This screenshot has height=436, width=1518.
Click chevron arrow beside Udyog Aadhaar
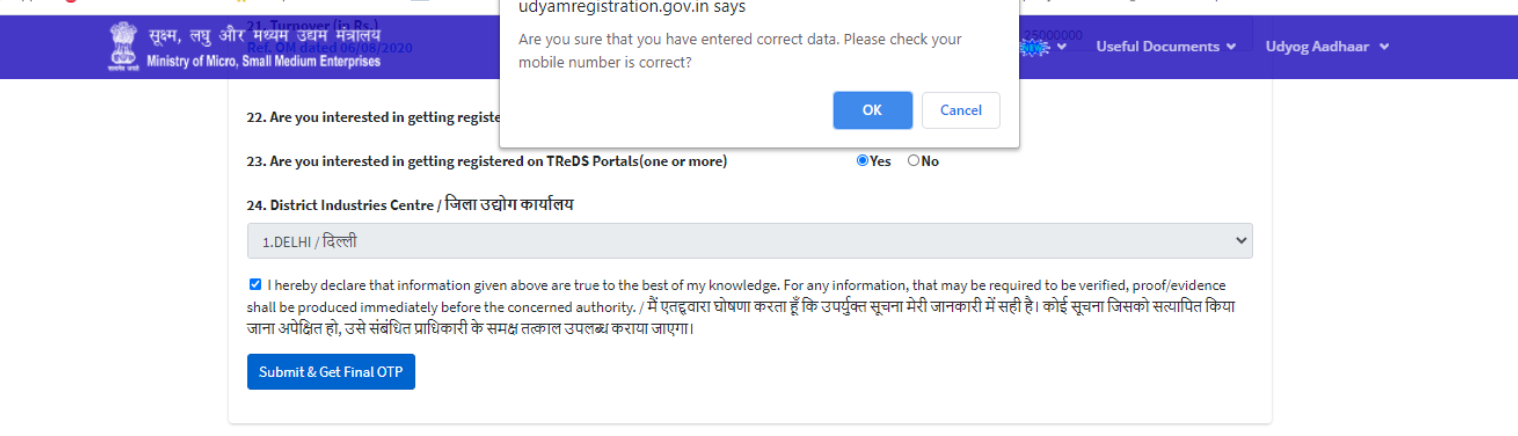coord(1384,47)
